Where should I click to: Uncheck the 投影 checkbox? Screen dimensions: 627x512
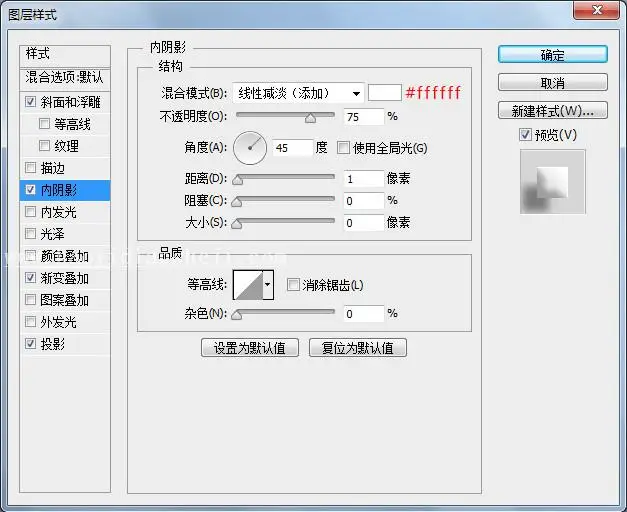(x=30, y=344)
